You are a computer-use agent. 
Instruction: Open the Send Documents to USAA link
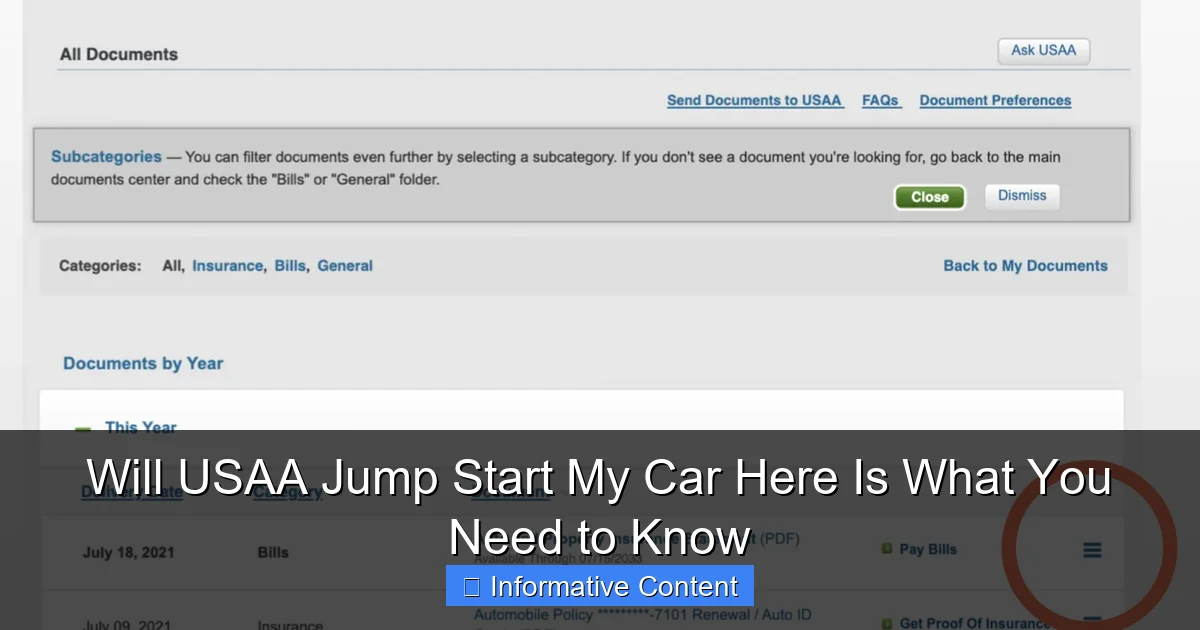755,100
